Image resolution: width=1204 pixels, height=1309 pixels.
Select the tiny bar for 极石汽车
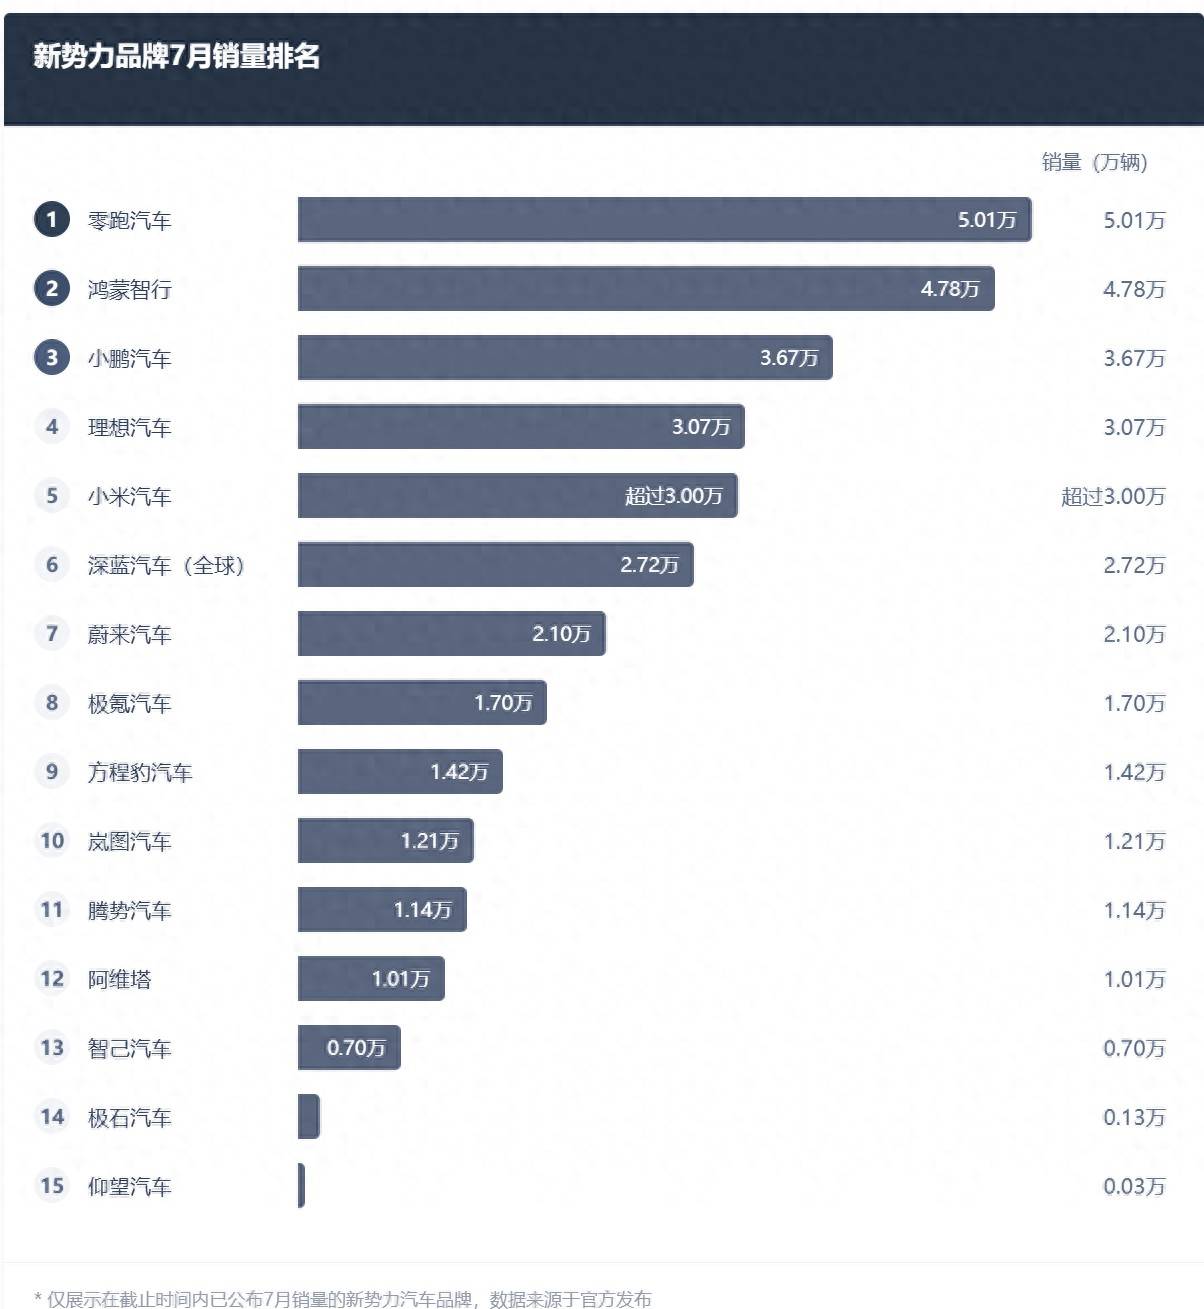(309, 1116)
